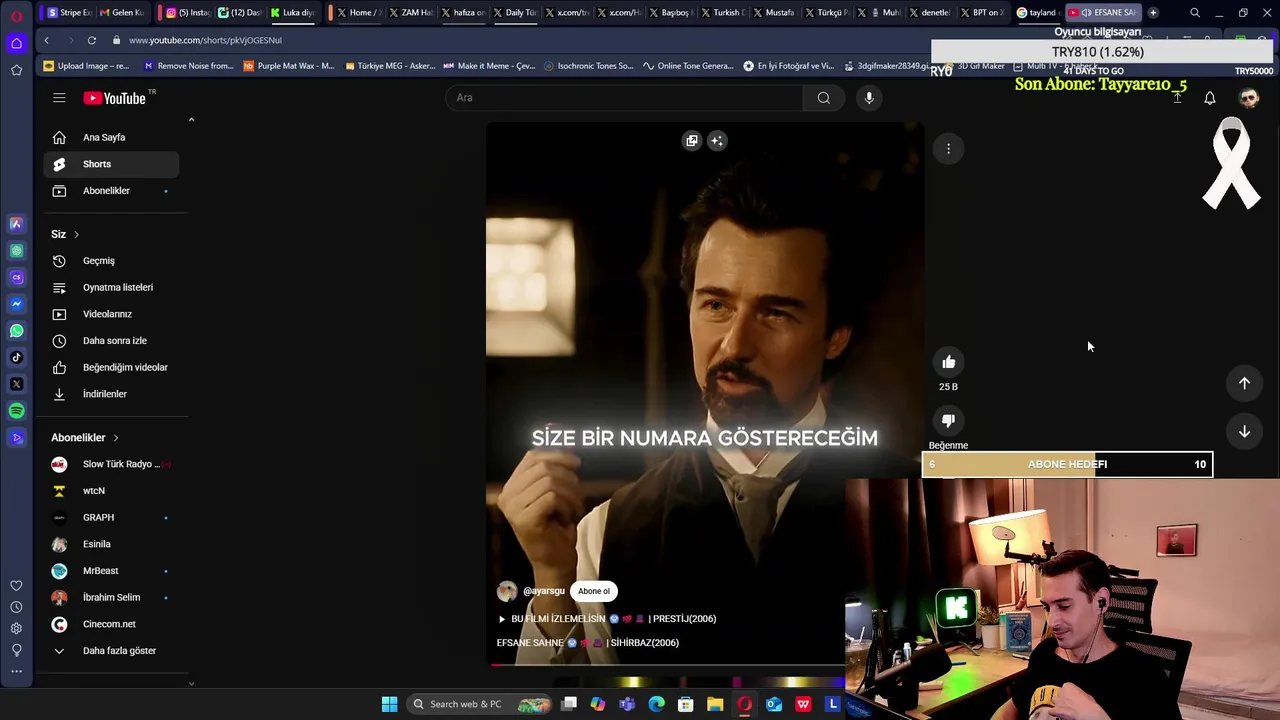This screenshot has height=720, width=1280.
Task: Open the Isochronic Tones bookmark
Action: pos(588,66)
